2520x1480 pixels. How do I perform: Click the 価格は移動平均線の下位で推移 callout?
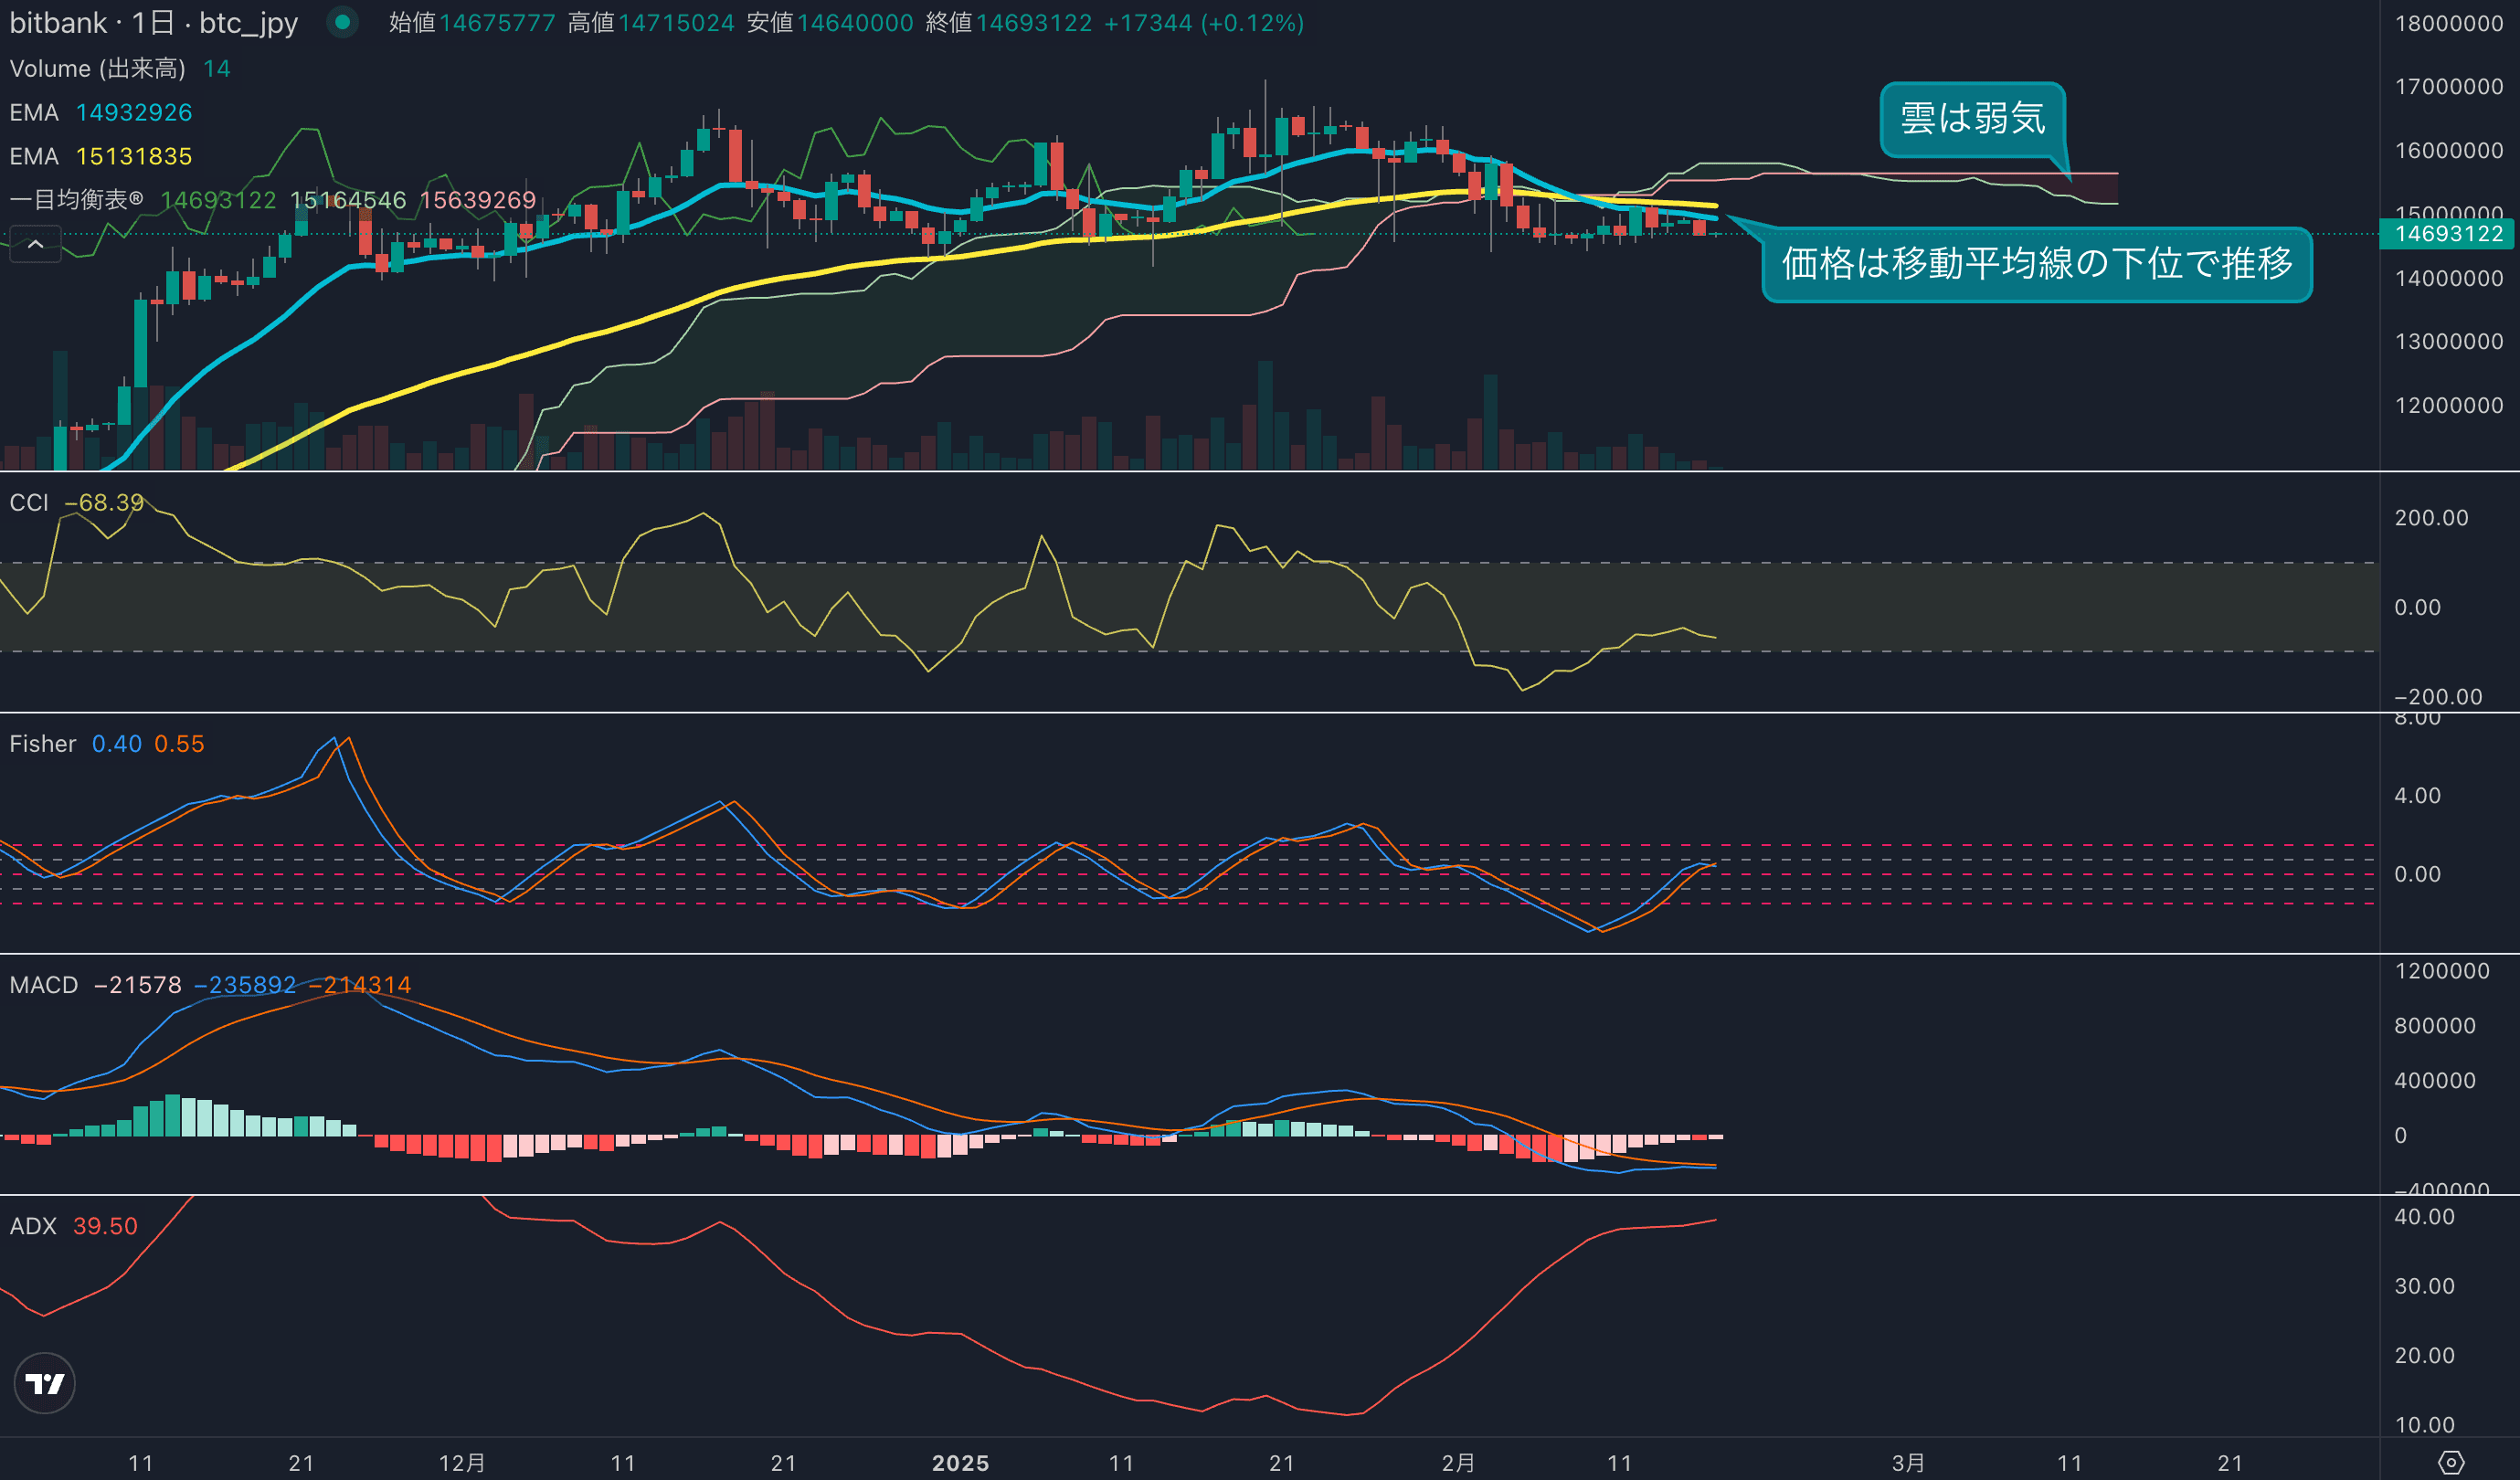coord(2036,264)
